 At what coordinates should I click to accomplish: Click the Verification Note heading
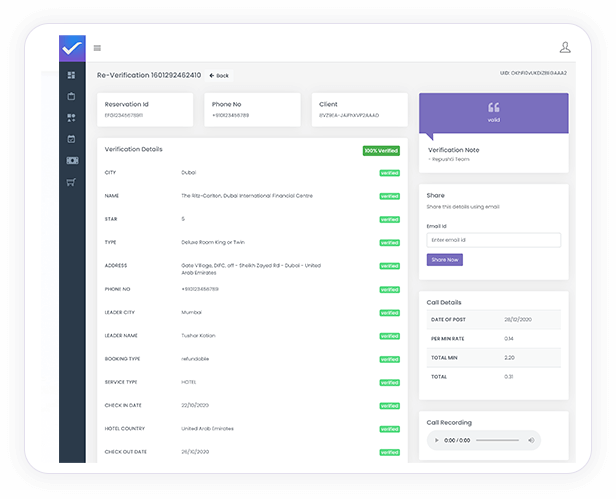pyautogui.click(x=453, y=150)
